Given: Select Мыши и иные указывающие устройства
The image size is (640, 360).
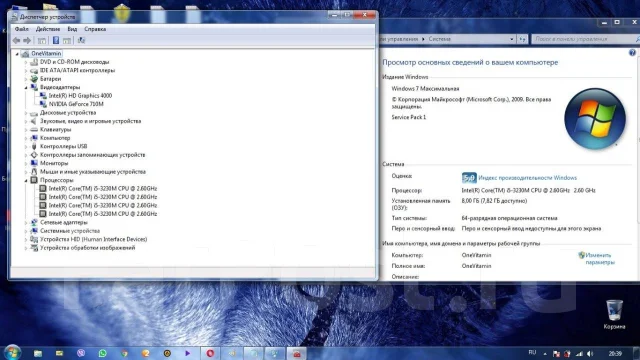Looking at the screenshot, I should (x=93, y=172).
